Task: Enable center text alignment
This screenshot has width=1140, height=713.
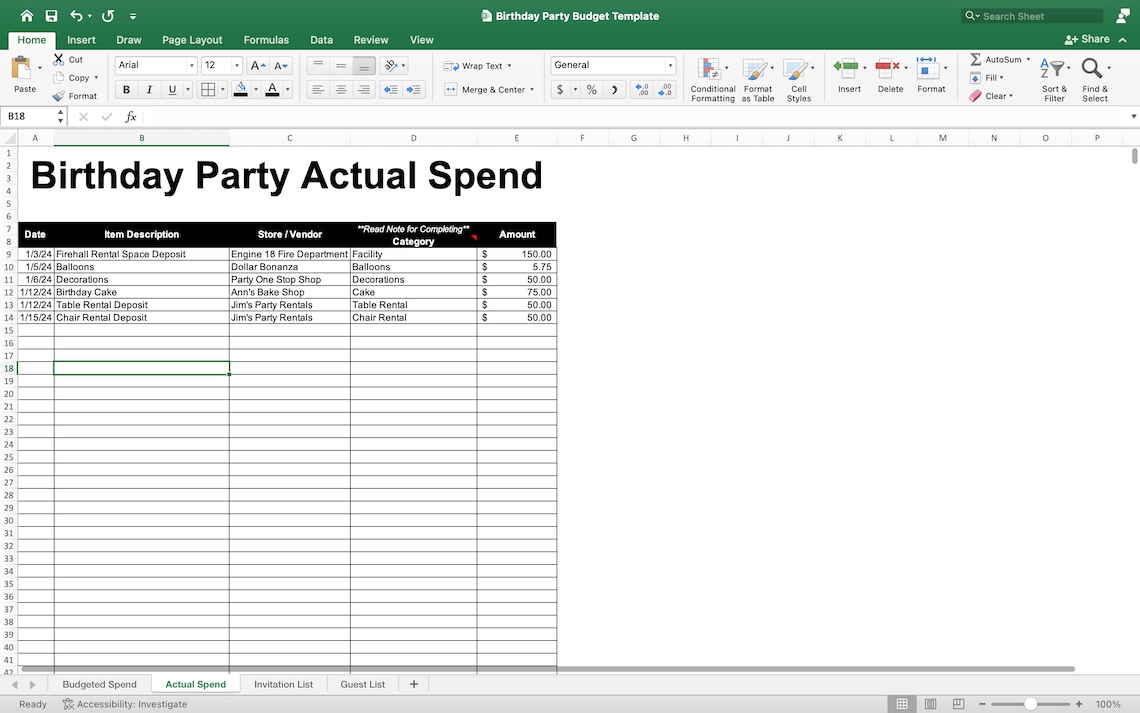Action: [x=339, y=89]
